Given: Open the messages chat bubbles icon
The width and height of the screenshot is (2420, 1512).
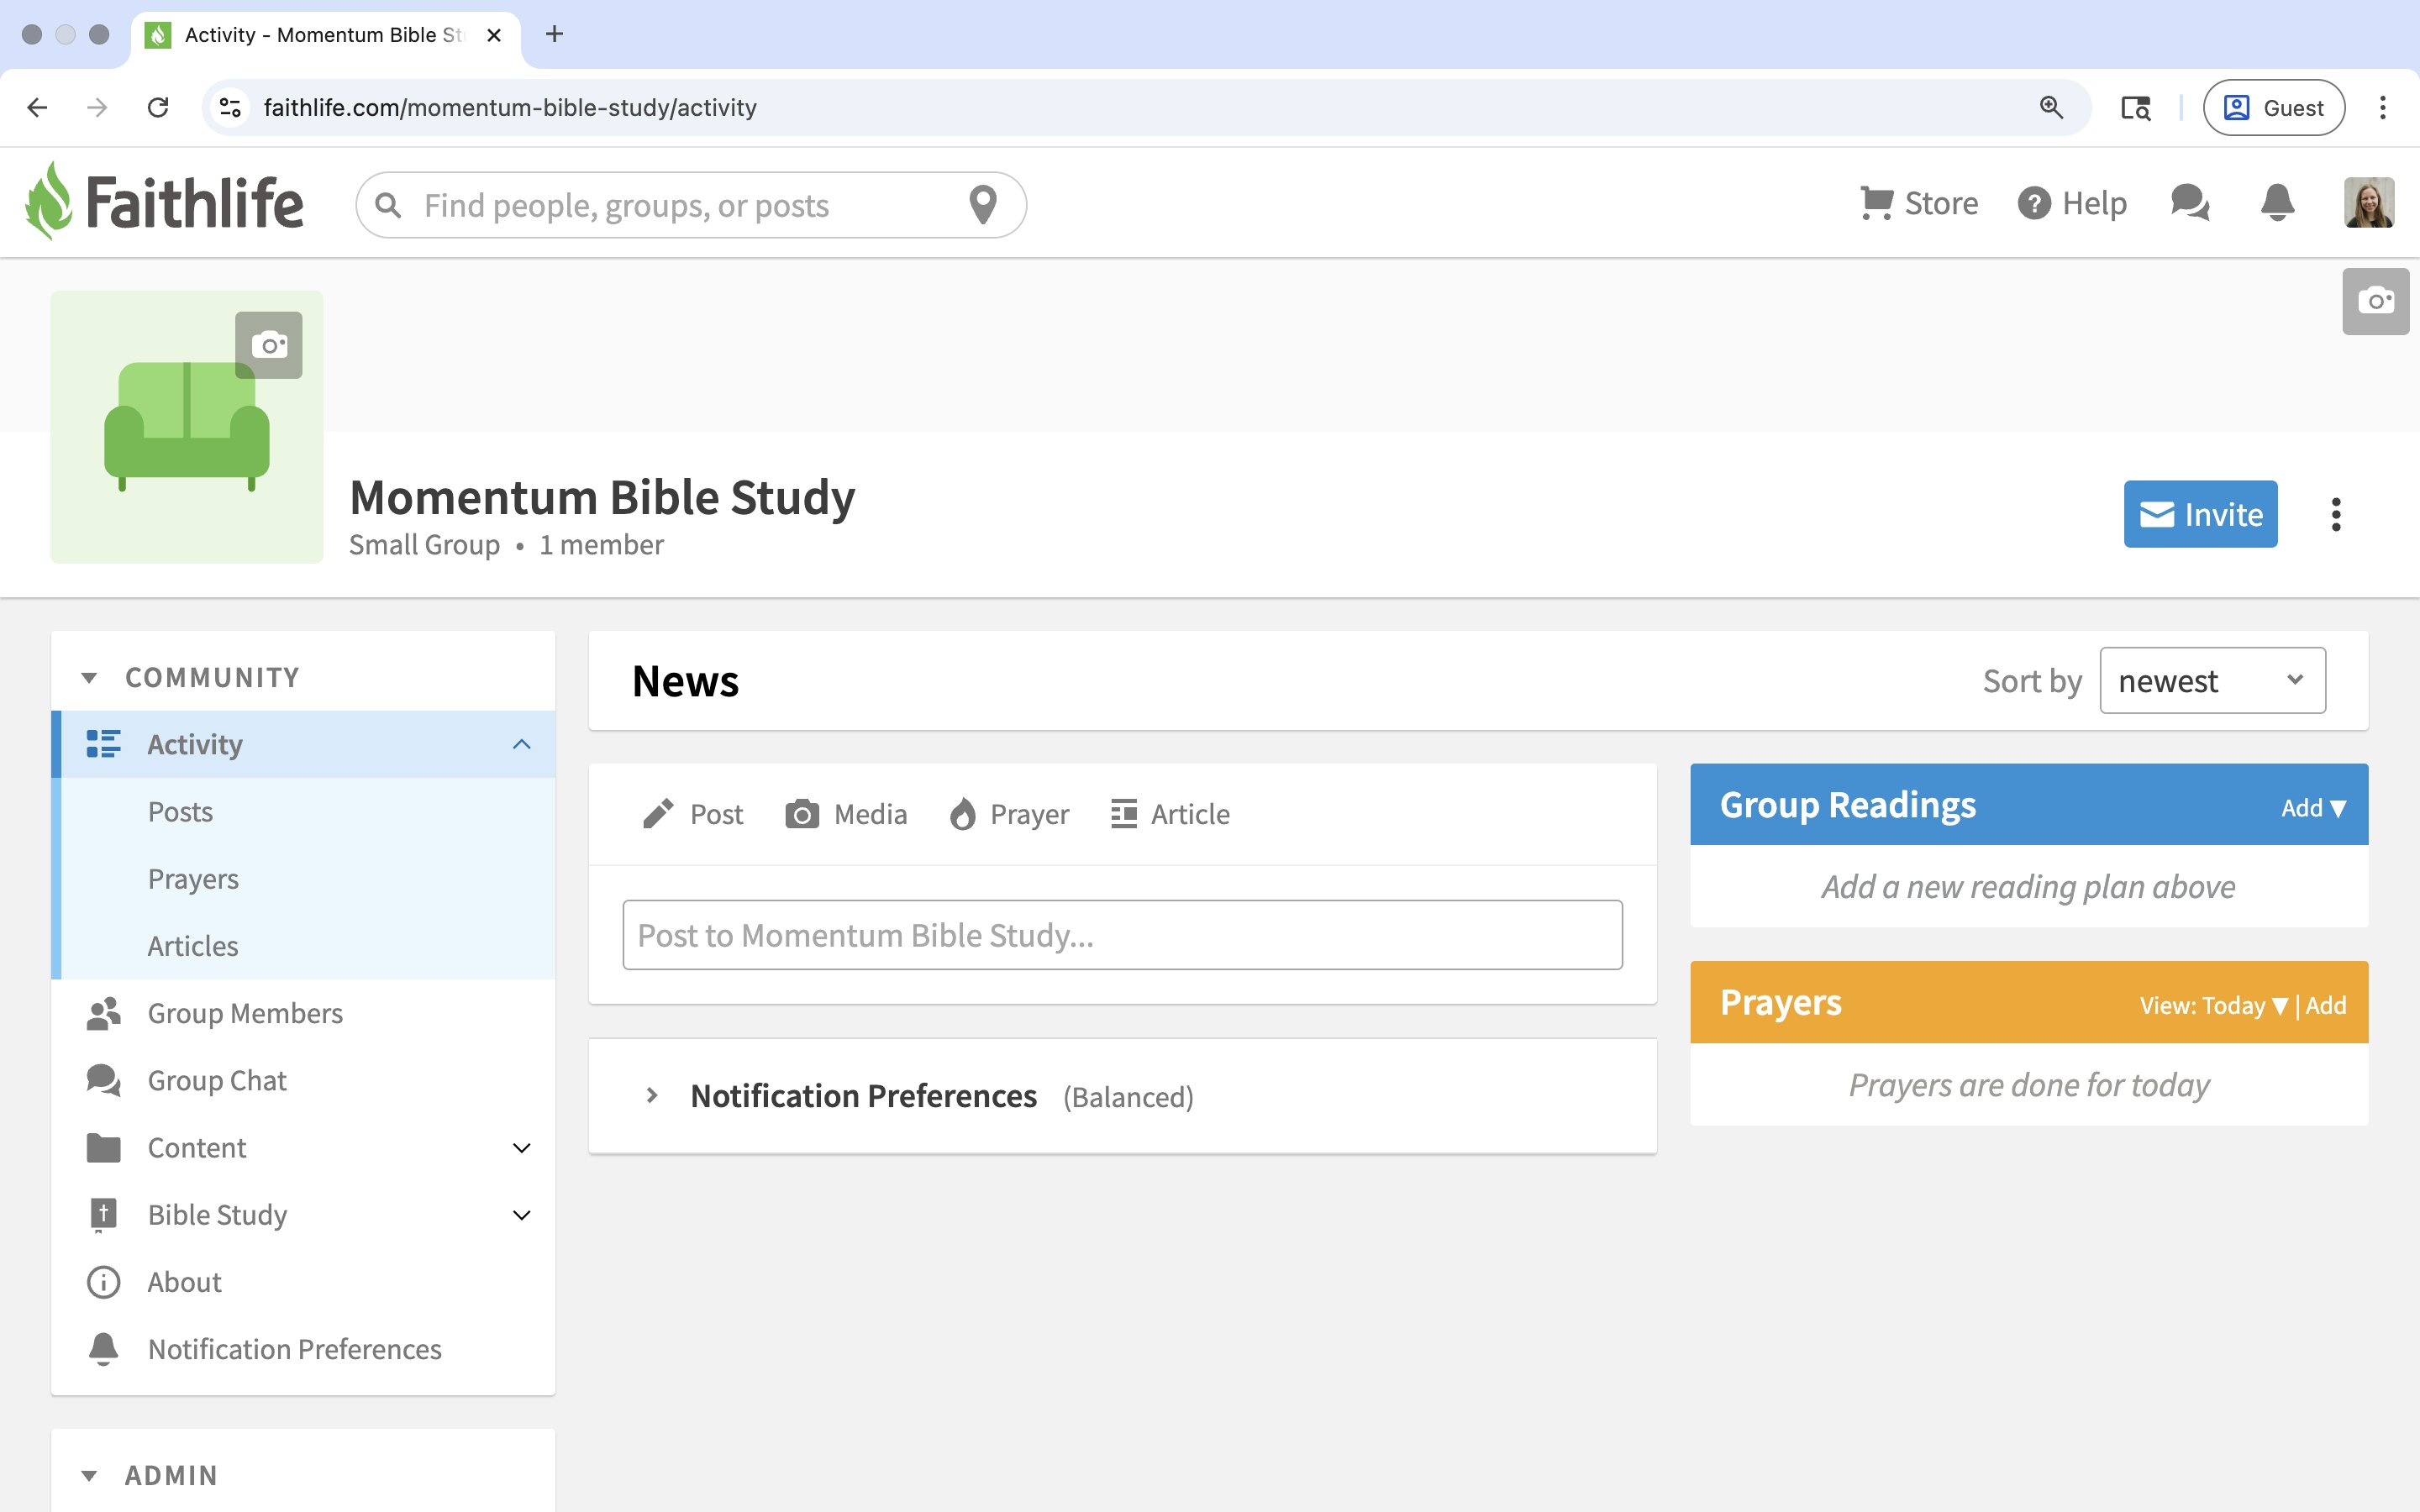Looking at the screenshot, I should pyautogui.click(x=2190, y=203).
